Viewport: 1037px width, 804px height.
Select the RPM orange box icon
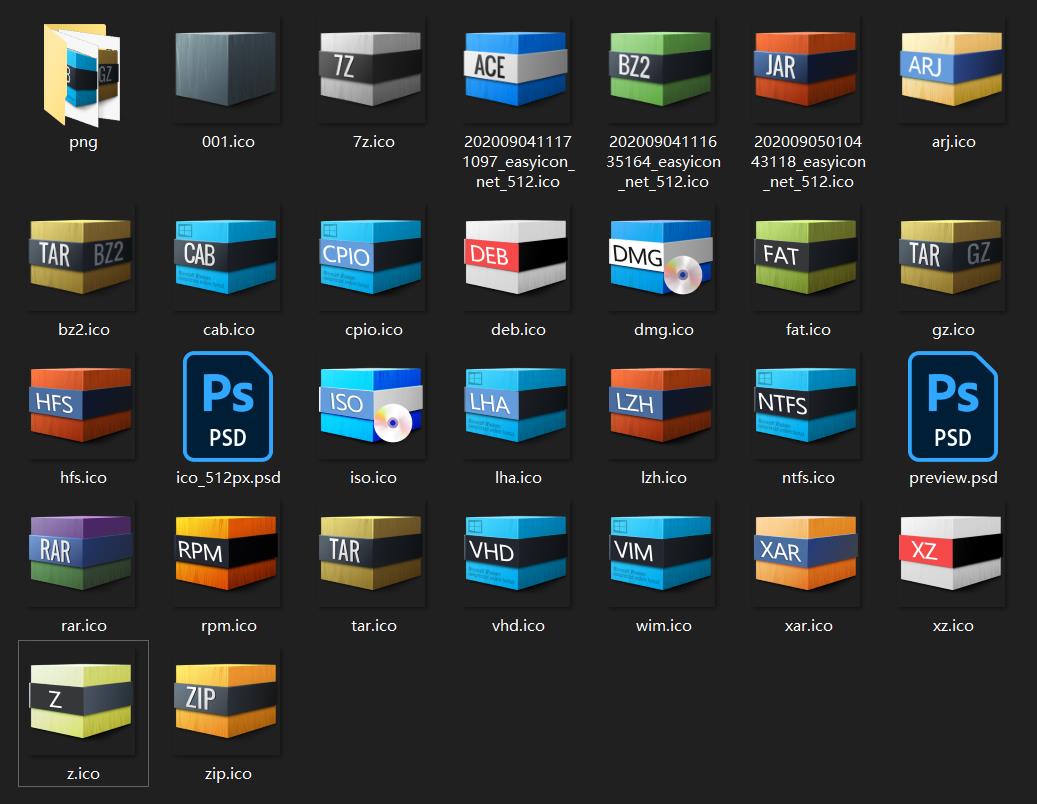(226, 553)
